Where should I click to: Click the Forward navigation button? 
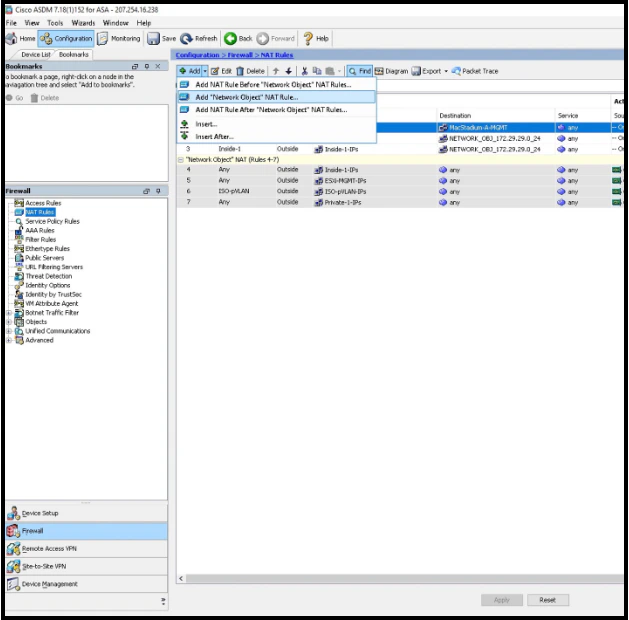click(x=276, y=38)
